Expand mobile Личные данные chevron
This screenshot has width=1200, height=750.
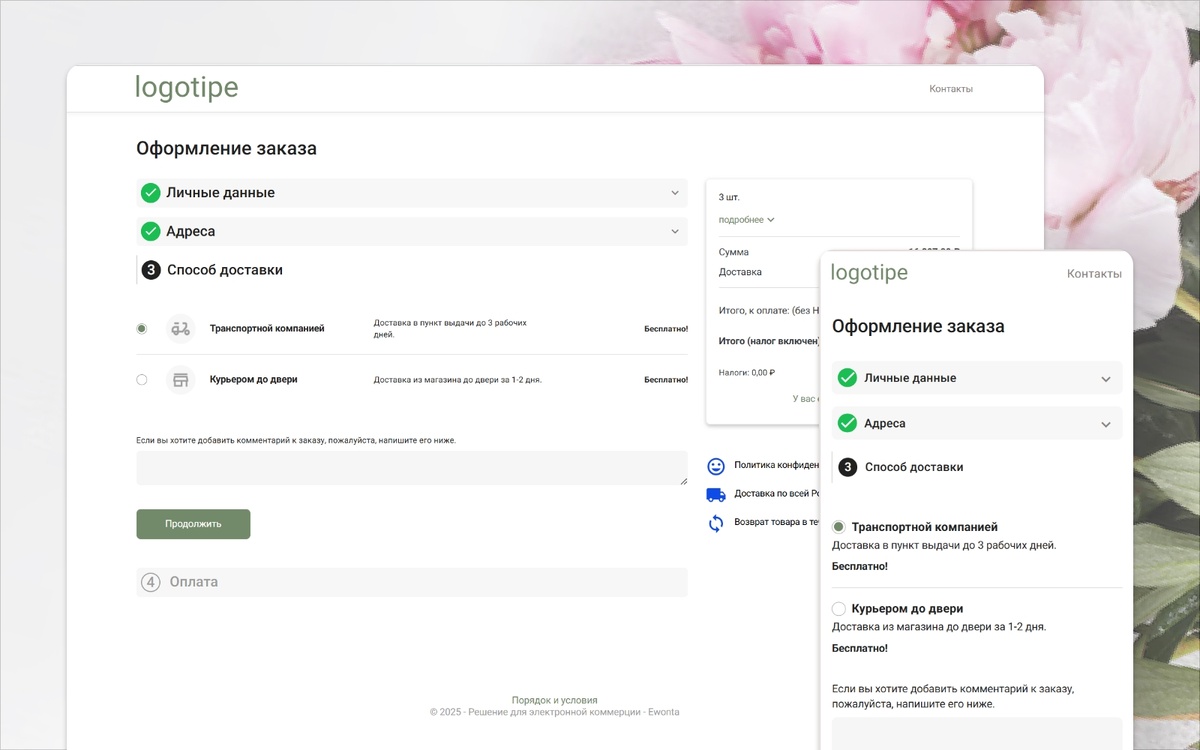[x=1106, y=379]
